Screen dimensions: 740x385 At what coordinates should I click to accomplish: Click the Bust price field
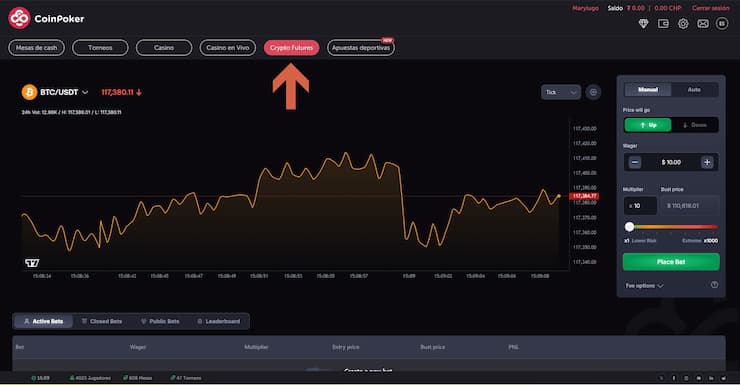[690, 206]
